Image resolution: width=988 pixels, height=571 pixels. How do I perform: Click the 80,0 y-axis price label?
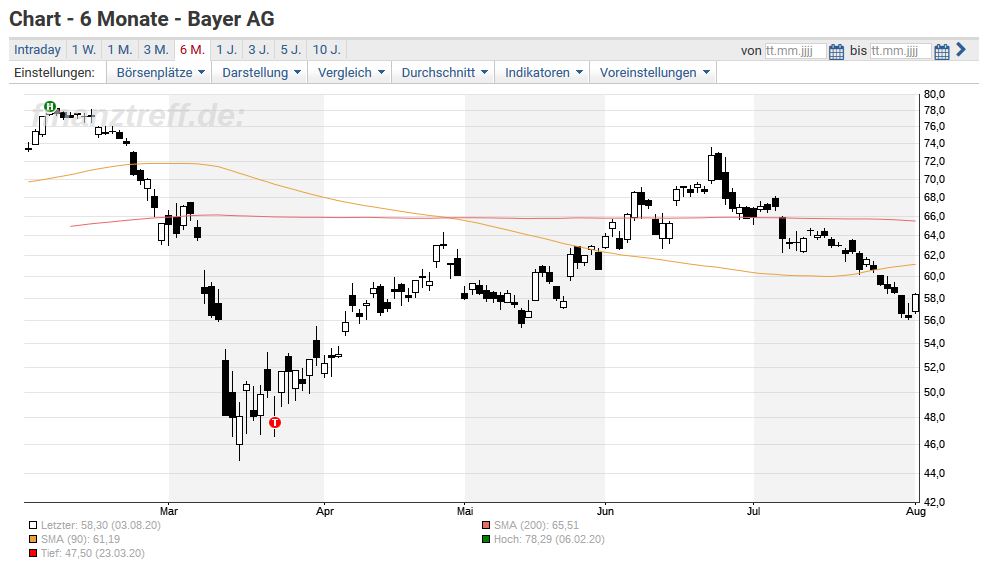pos(934,95)
